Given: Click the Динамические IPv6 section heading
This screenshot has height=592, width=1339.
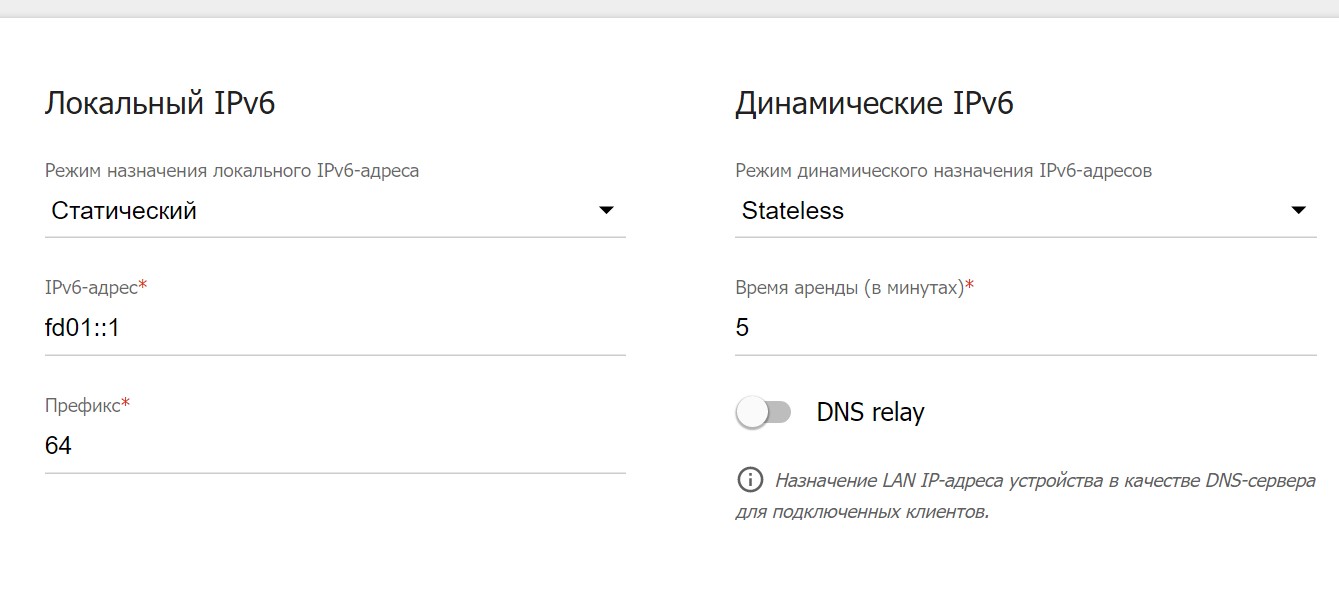Looking at the screenshot, I should click(x=874, y=103).
